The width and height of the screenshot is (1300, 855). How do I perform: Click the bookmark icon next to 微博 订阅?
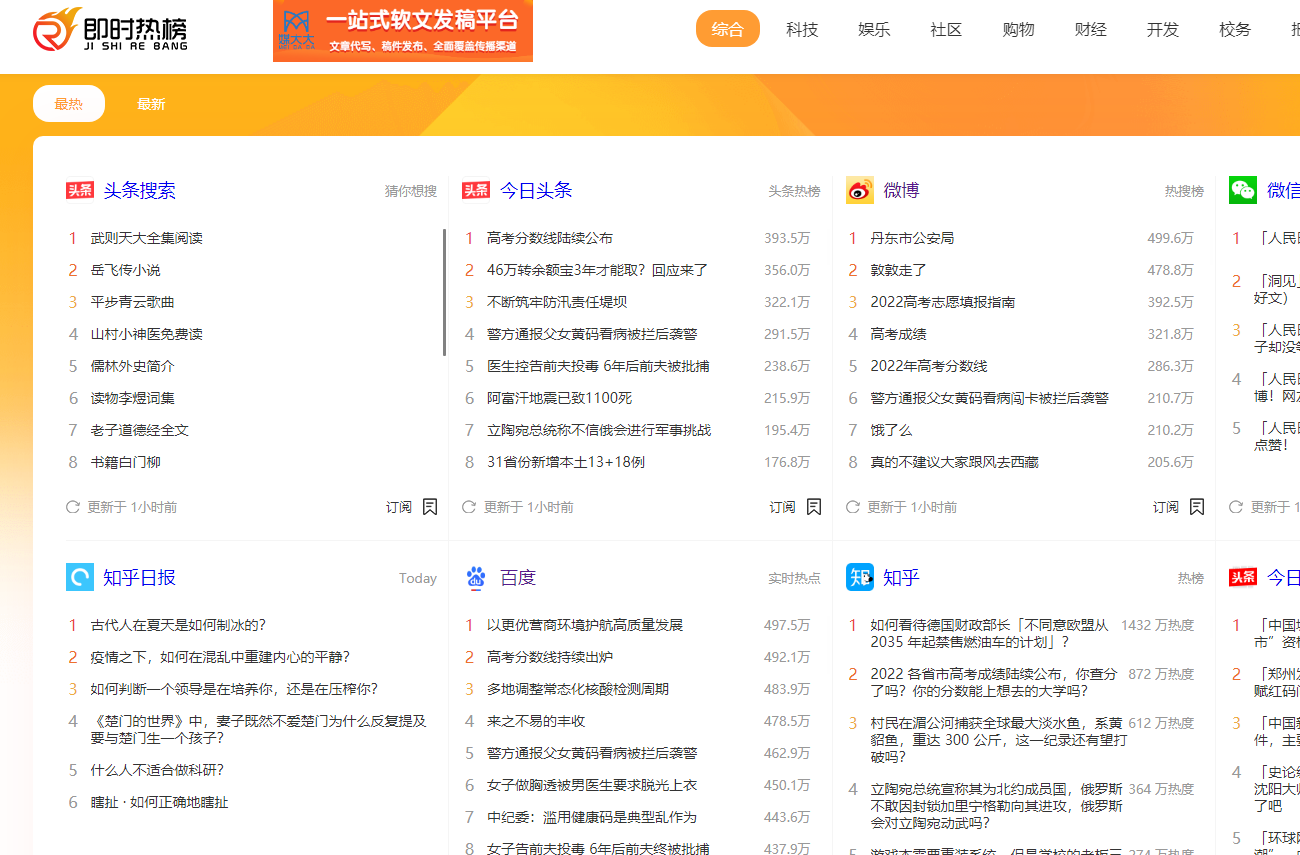(x=1196, y=506)
